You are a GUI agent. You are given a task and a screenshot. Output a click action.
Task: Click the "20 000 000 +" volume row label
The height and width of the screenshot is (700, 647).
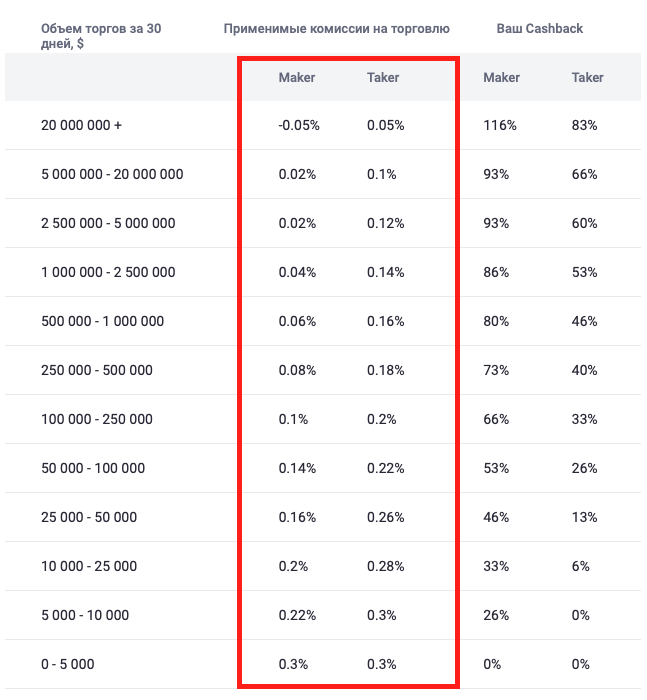point(81,126)
